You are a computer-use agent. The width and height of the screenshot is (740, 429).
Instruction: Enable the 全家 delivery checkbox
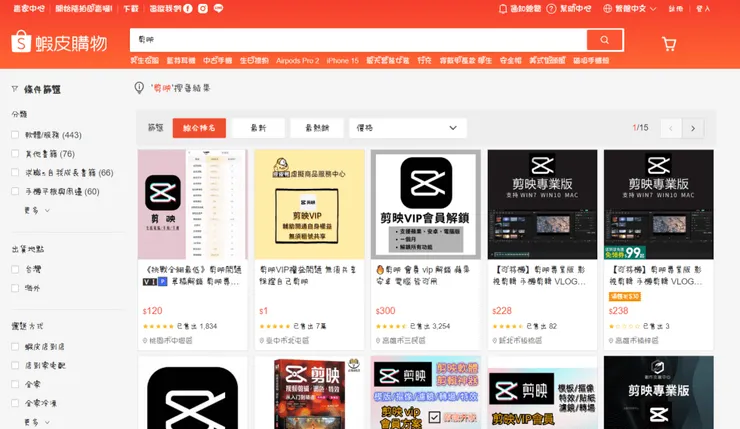15,384
